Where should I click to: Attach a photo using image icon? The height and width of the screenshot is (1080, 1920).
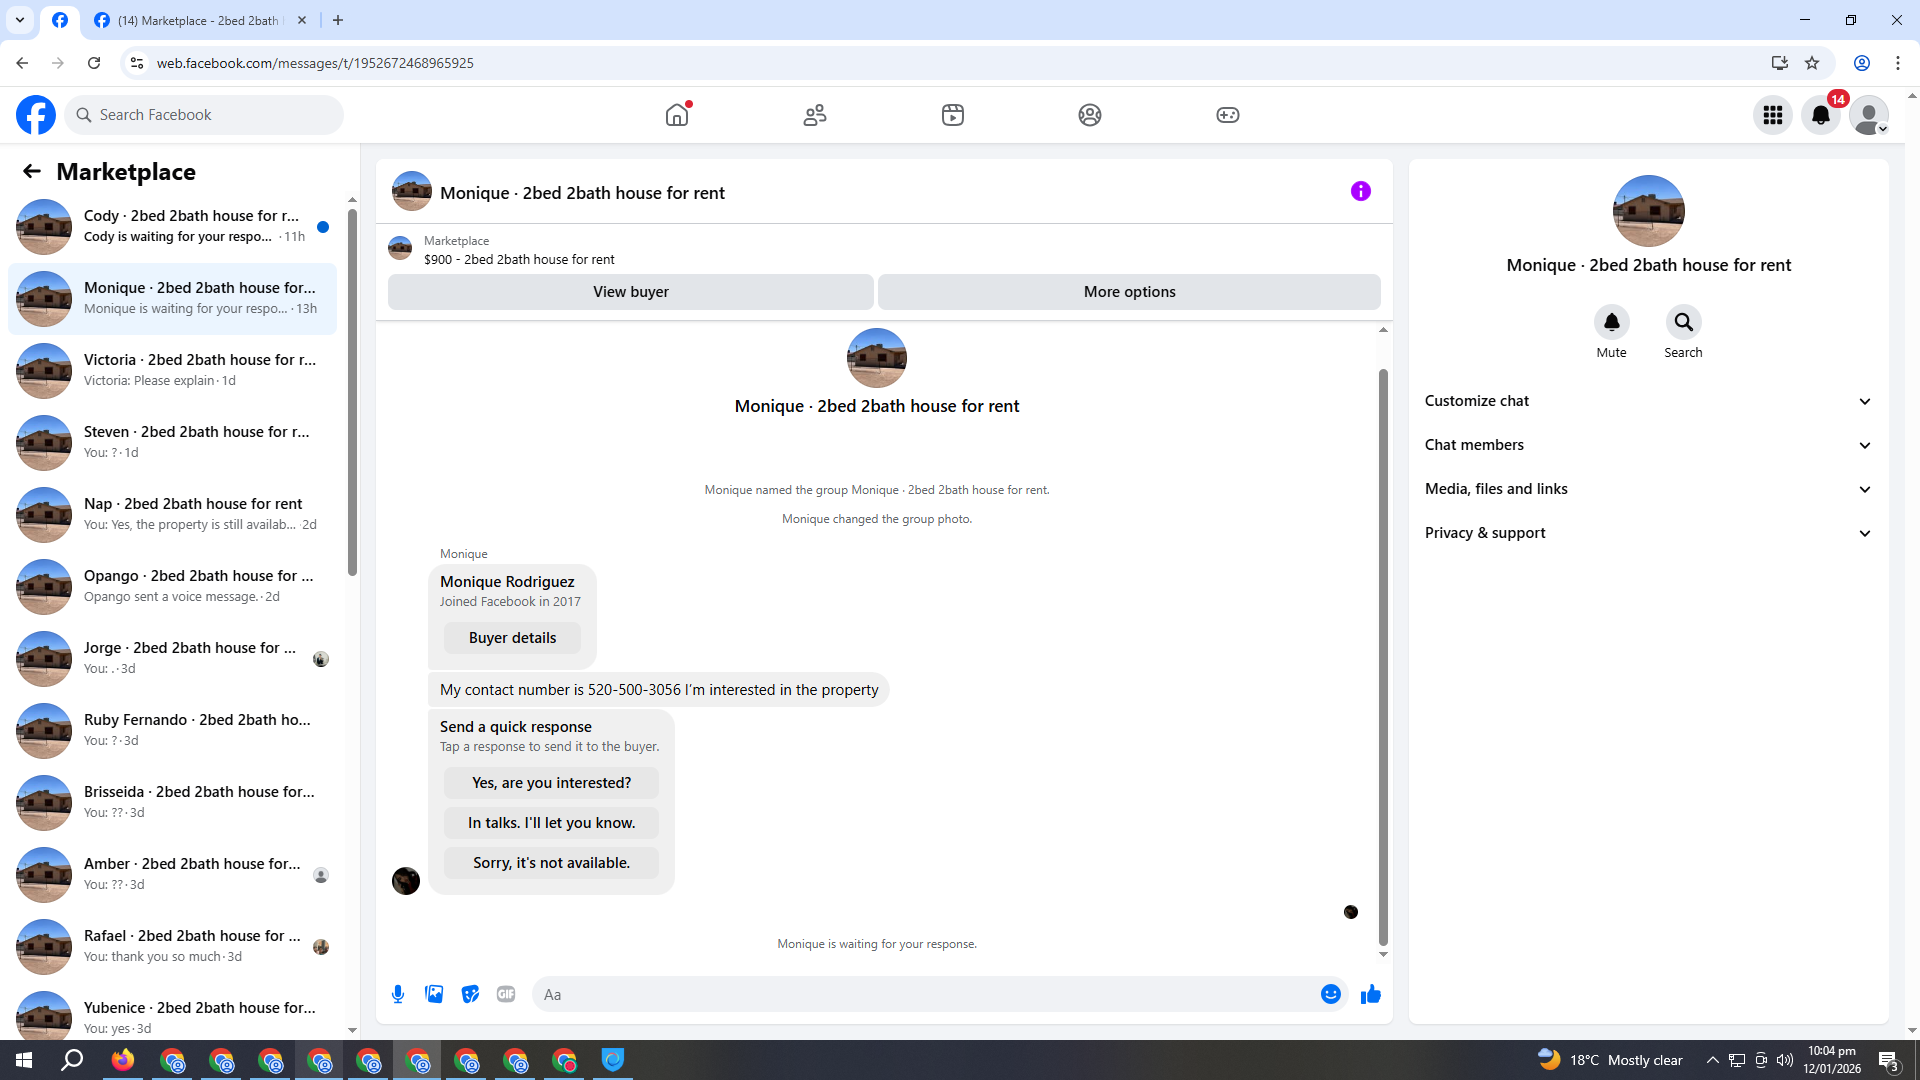(434, 994)
